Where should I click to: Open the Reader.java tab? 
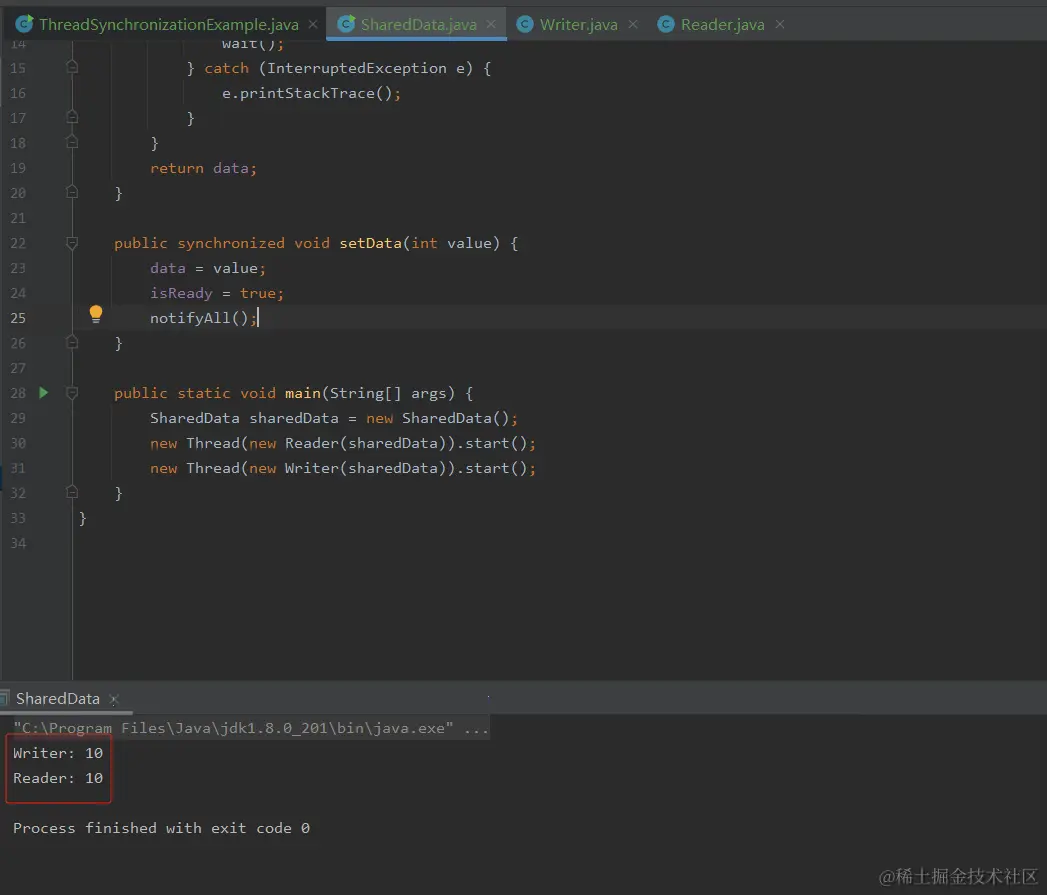(x=722, y=25)
